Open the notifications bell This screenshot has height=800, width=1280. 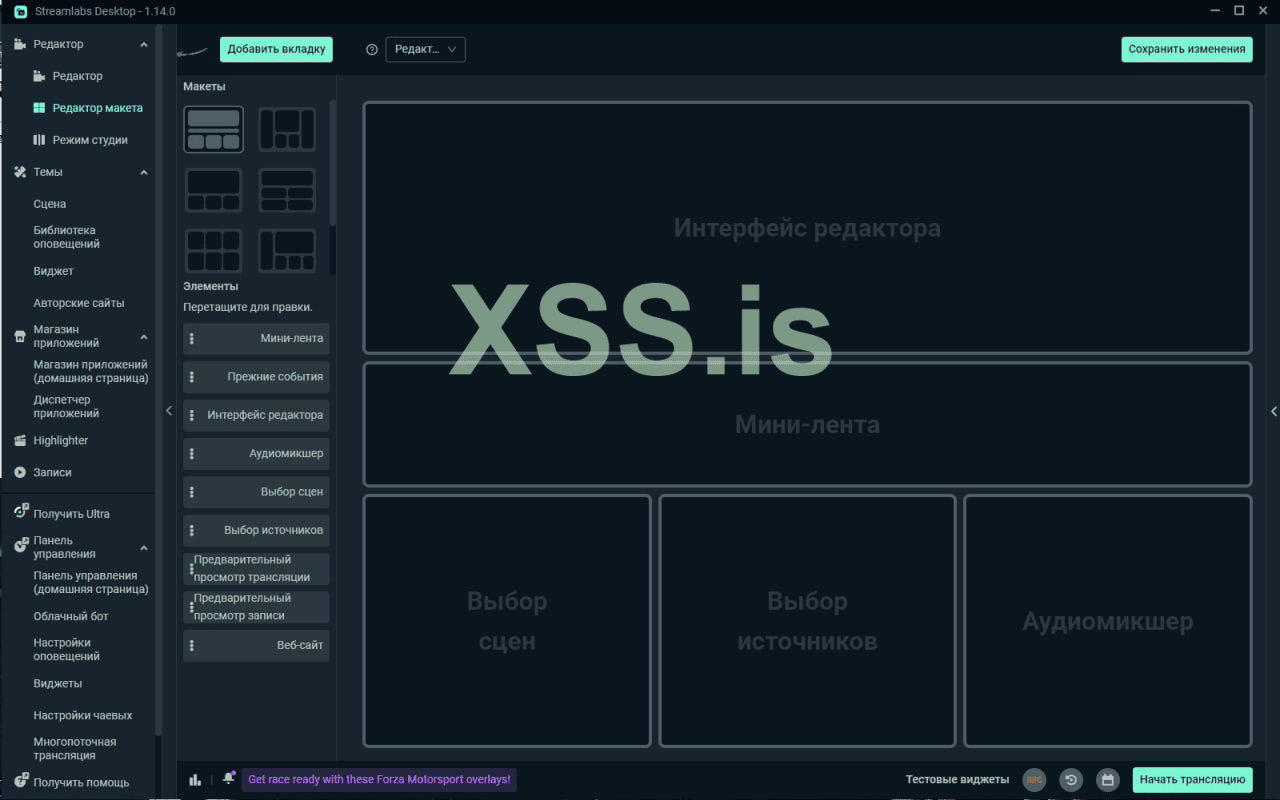(x=229, y=778)
